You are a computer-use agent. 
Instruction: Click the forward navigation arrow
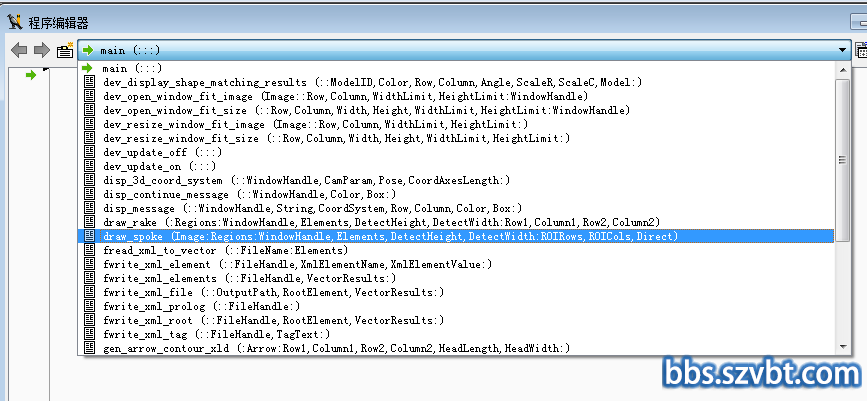[42, 51]
